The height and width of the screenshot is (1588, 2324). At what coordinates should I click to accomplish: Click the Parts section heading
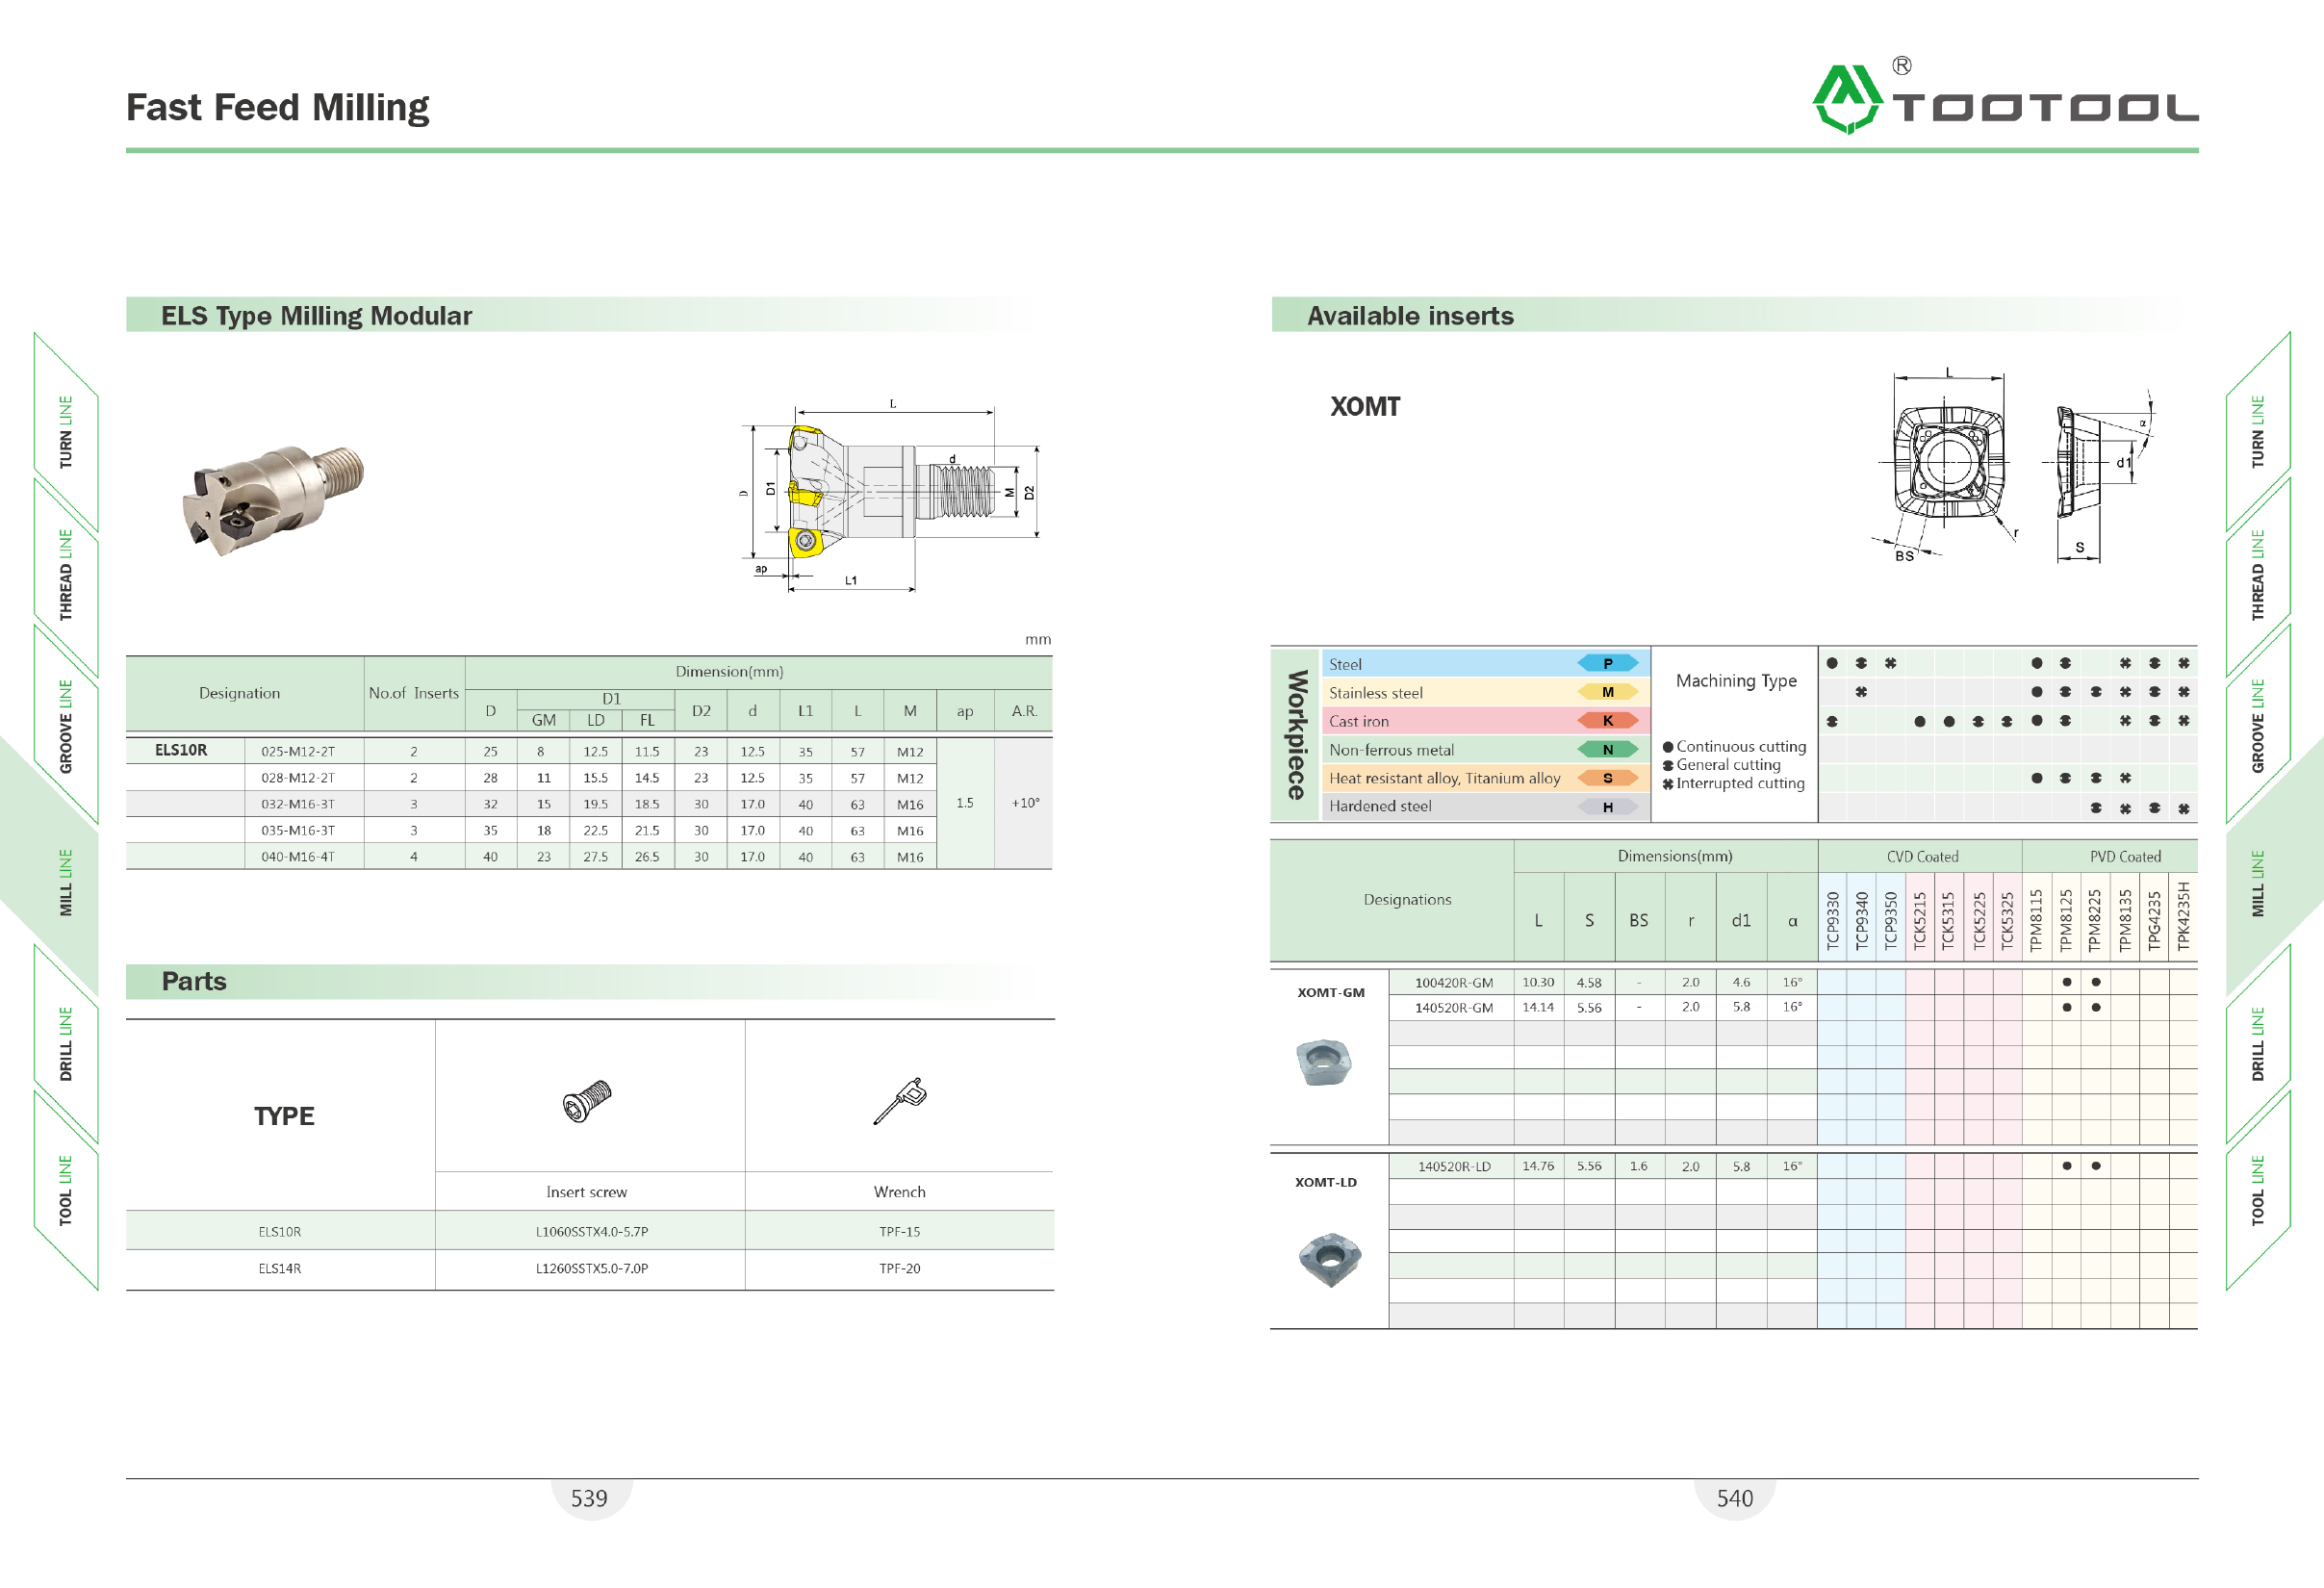pyautogui.click(x=194, y=981)
